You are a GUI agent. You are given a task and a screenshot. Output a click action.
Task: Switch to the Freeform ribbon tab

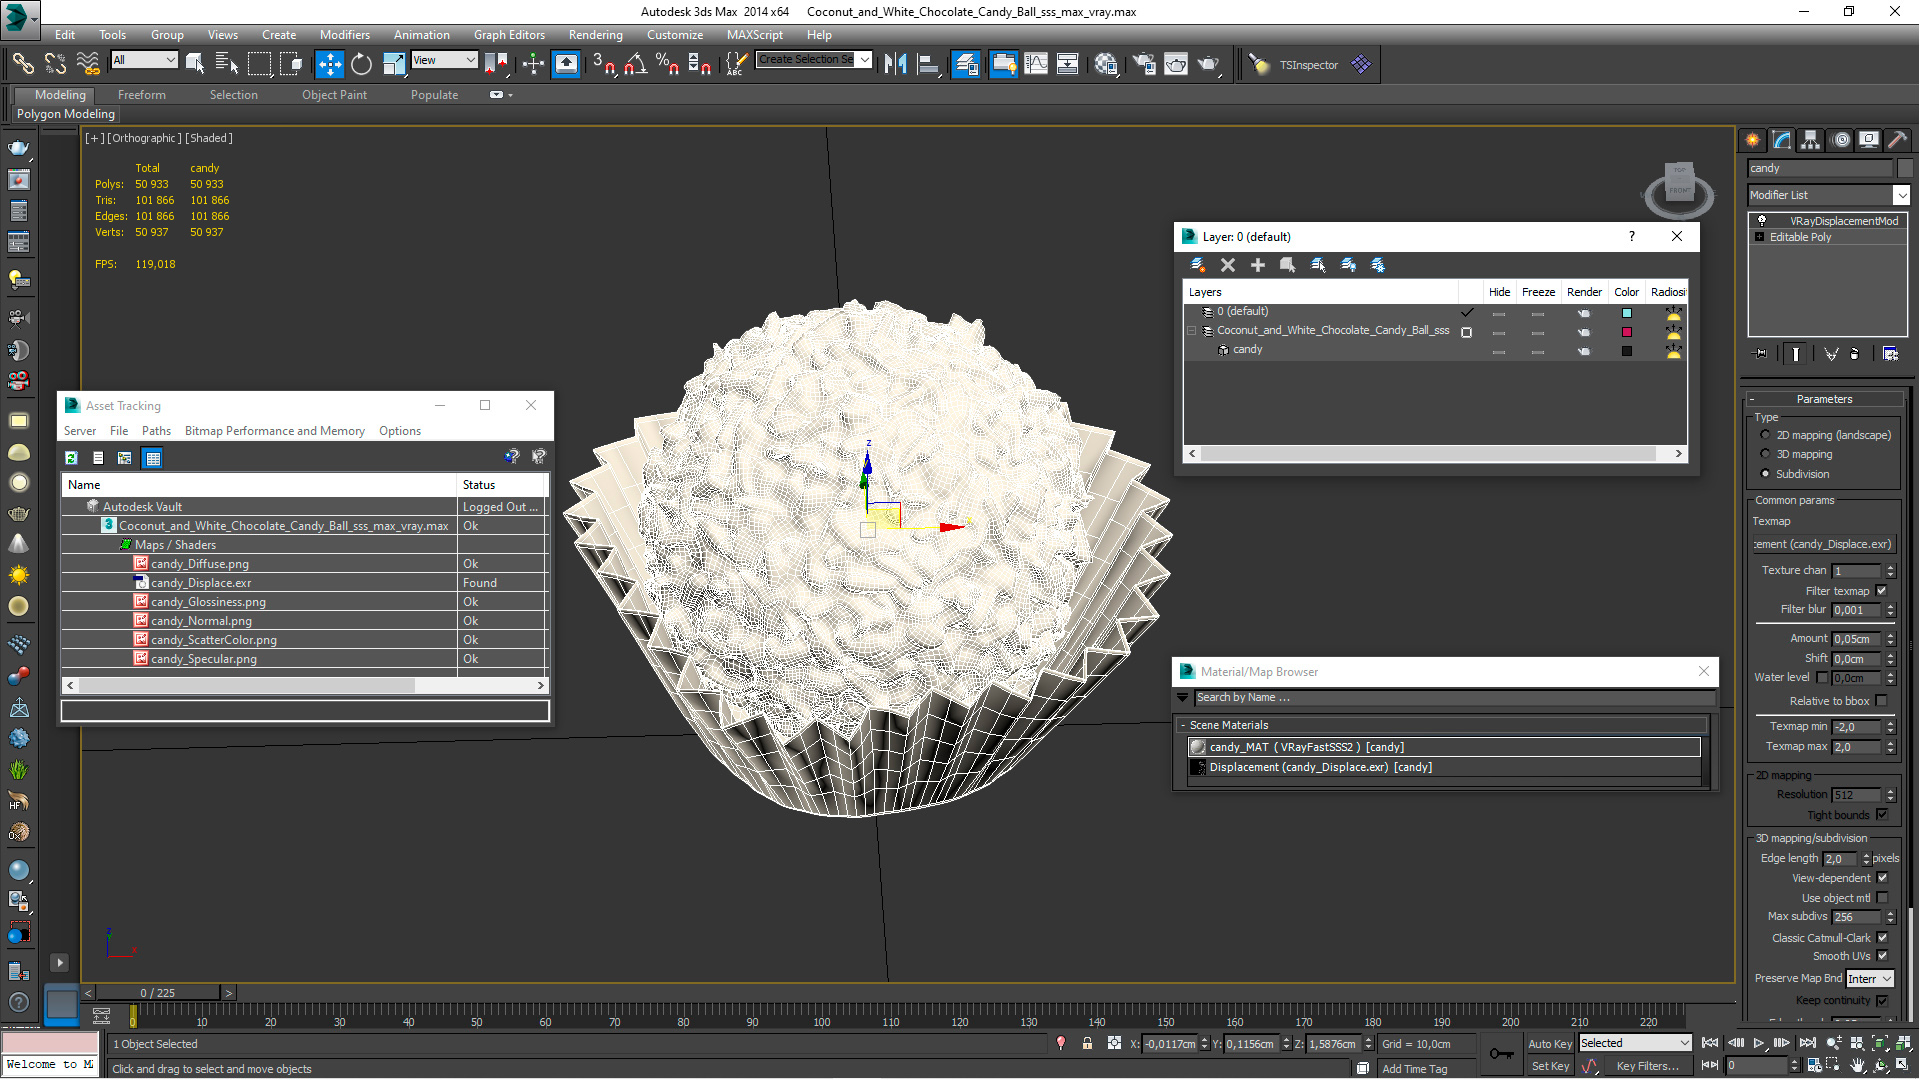coord(141,95)
